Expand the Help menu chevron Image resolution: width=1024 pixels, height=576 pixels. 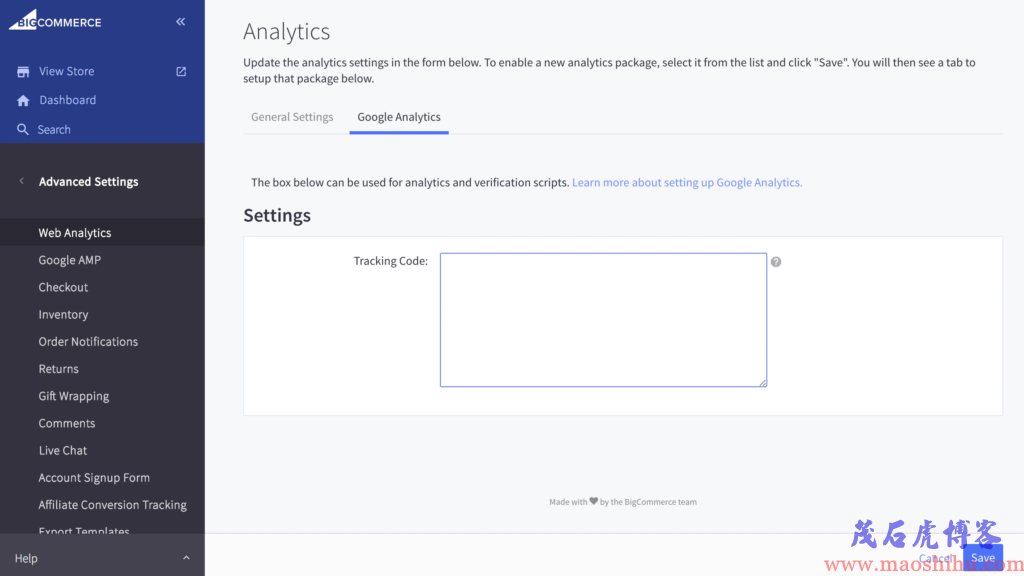186,558
